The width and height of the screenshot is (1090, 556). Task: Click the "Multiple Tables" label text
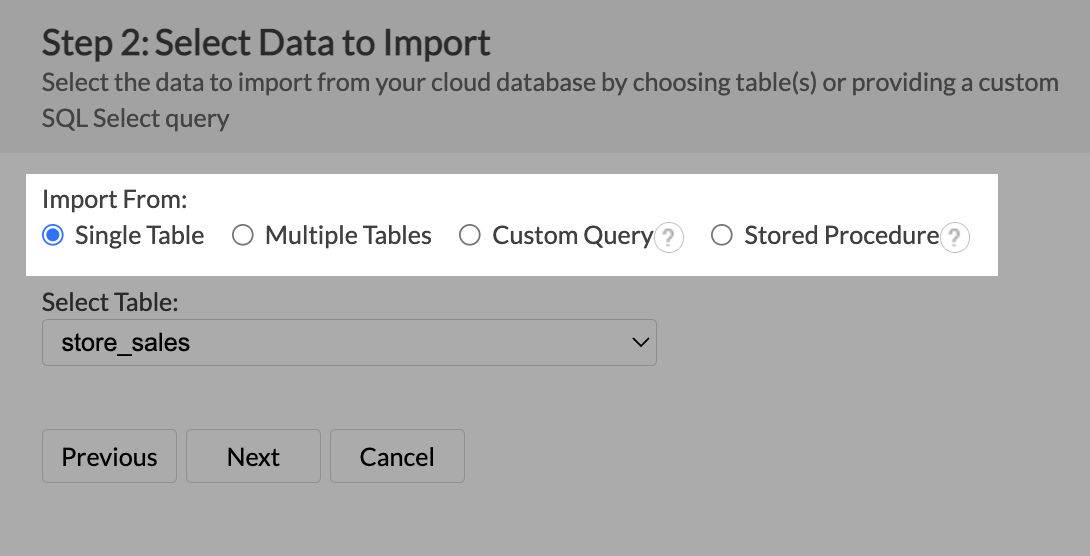pyautogui.click(x=348, y=235)
